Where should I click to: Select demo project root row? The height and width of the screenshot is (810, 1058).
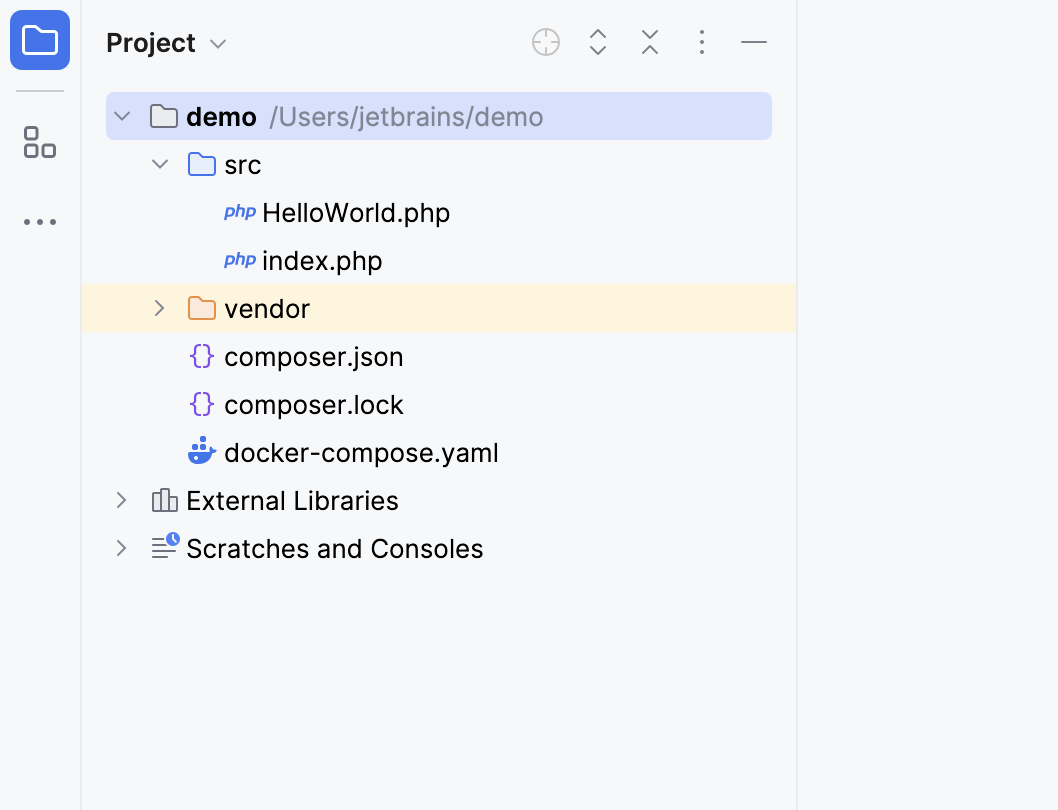click(x=439, y=116)
